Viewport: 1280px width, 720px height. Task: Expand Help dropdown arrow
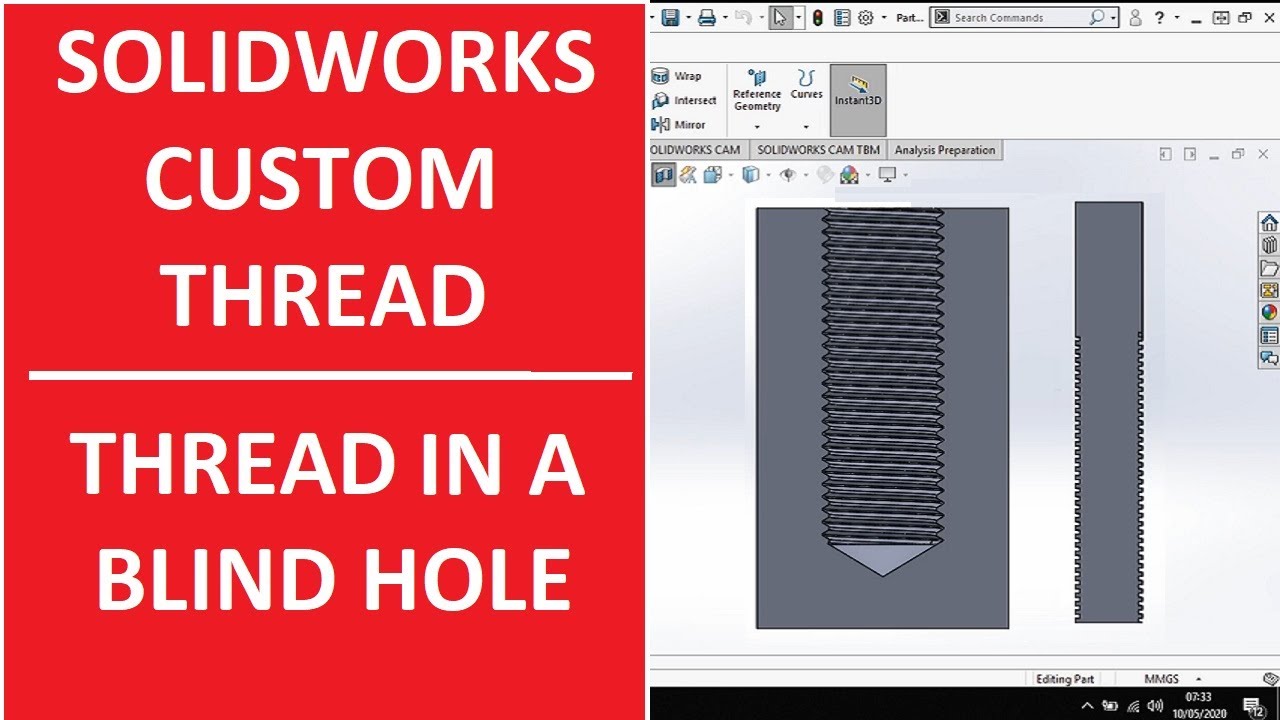(x=1177, y=17)
